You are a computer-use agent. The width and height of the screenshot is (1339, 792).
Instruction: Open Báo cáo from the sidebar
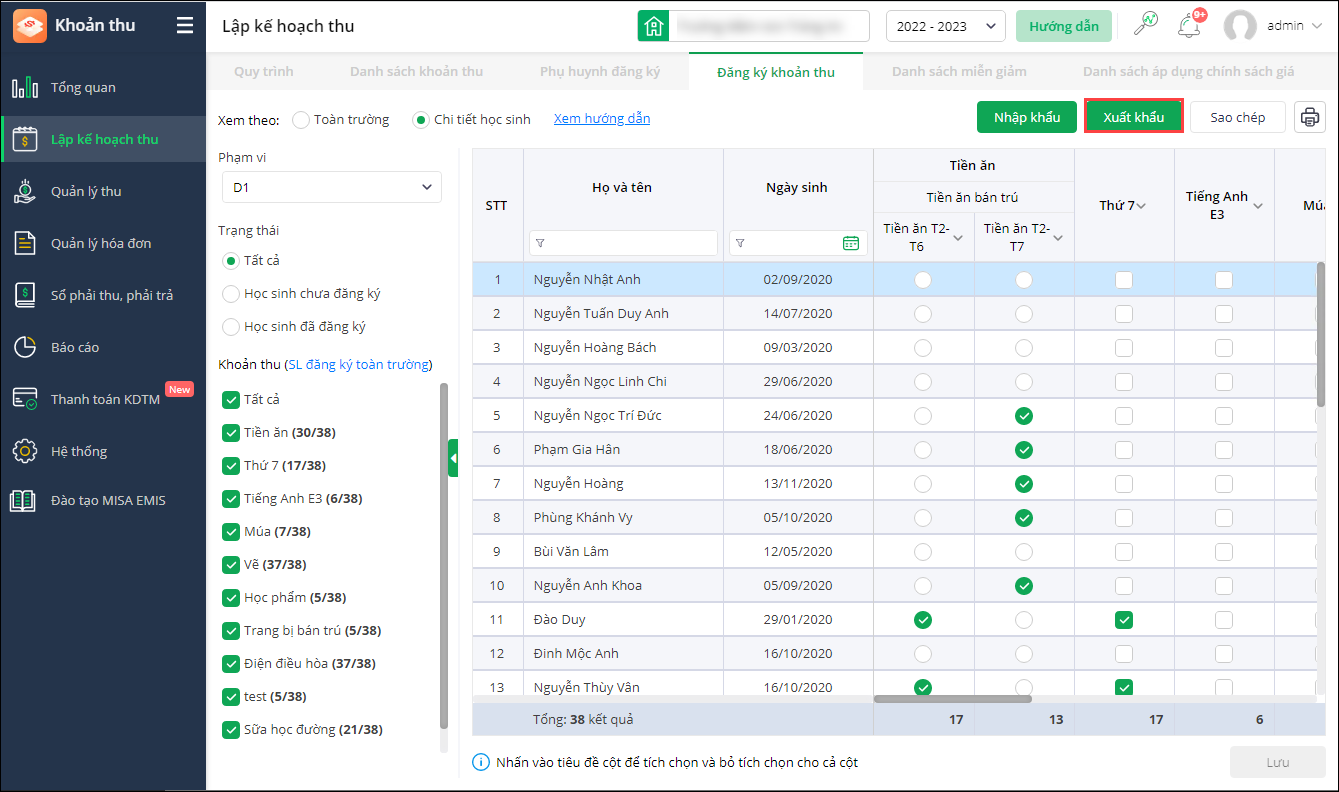(75, 347)
